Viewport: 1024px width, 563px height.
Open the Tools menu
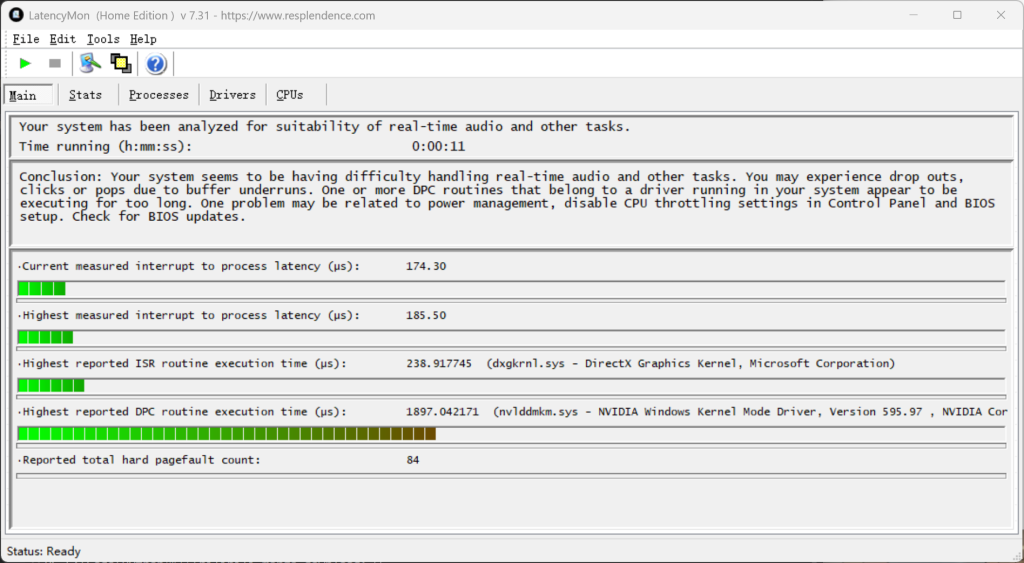pyautogui.click(x=103, y=39)
